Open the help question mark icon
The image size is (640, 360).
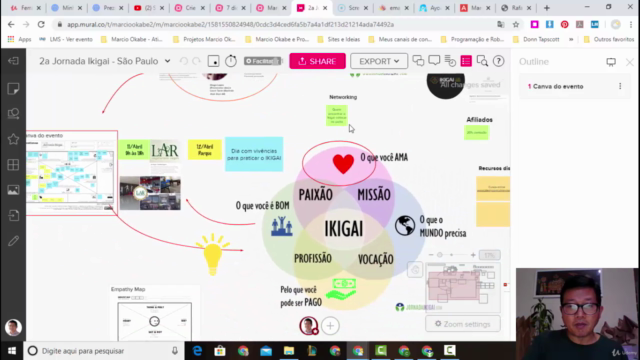point(498,61)
